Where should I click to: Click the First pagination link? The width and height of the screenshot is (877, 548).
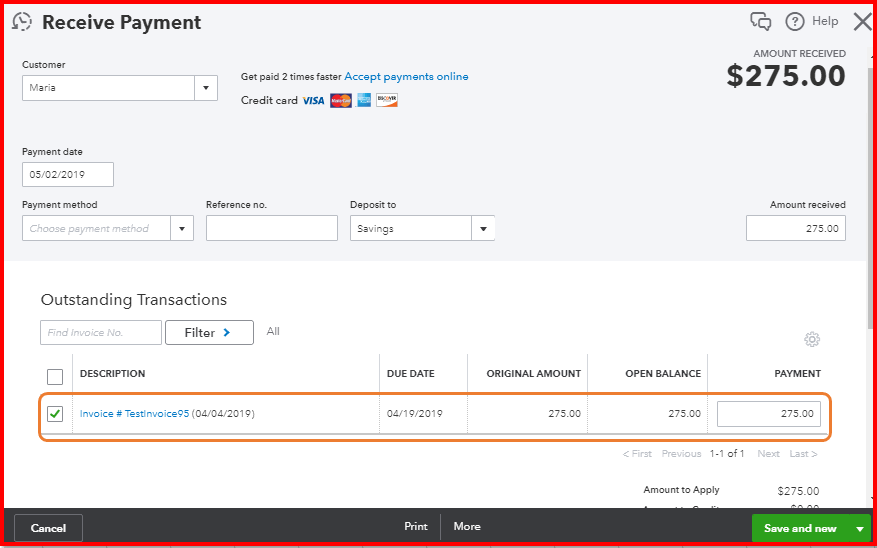pos(637,453)
